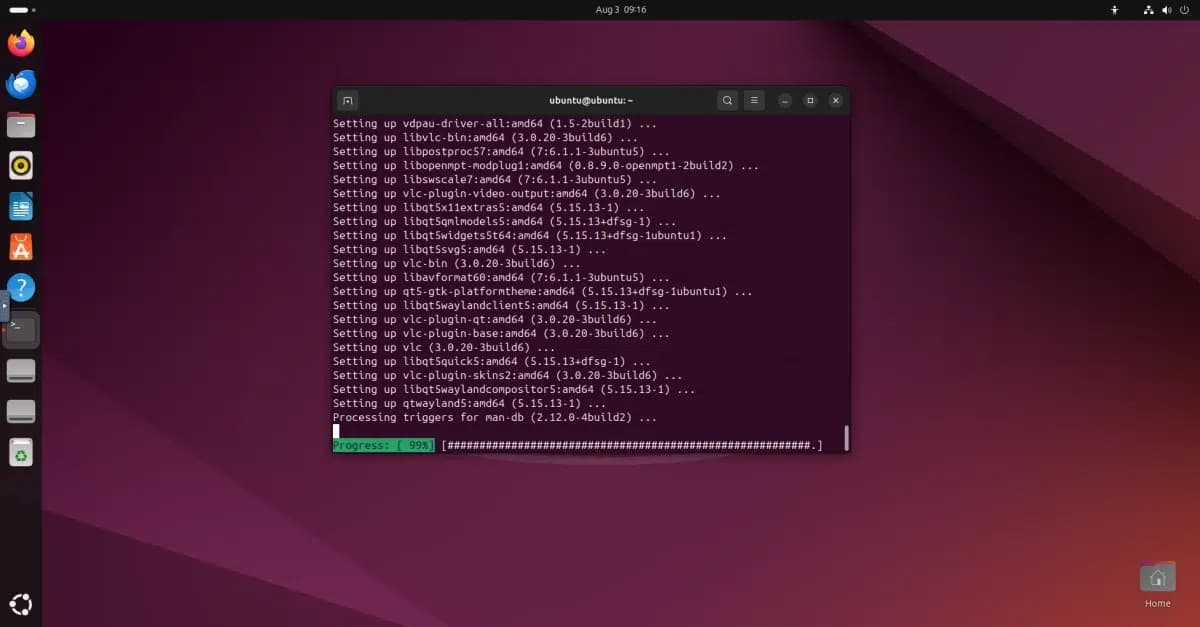Screen dimensions: 1200x627
Task: Click the network status icon
Action: pyautogui.click(x=1149, y=10)
